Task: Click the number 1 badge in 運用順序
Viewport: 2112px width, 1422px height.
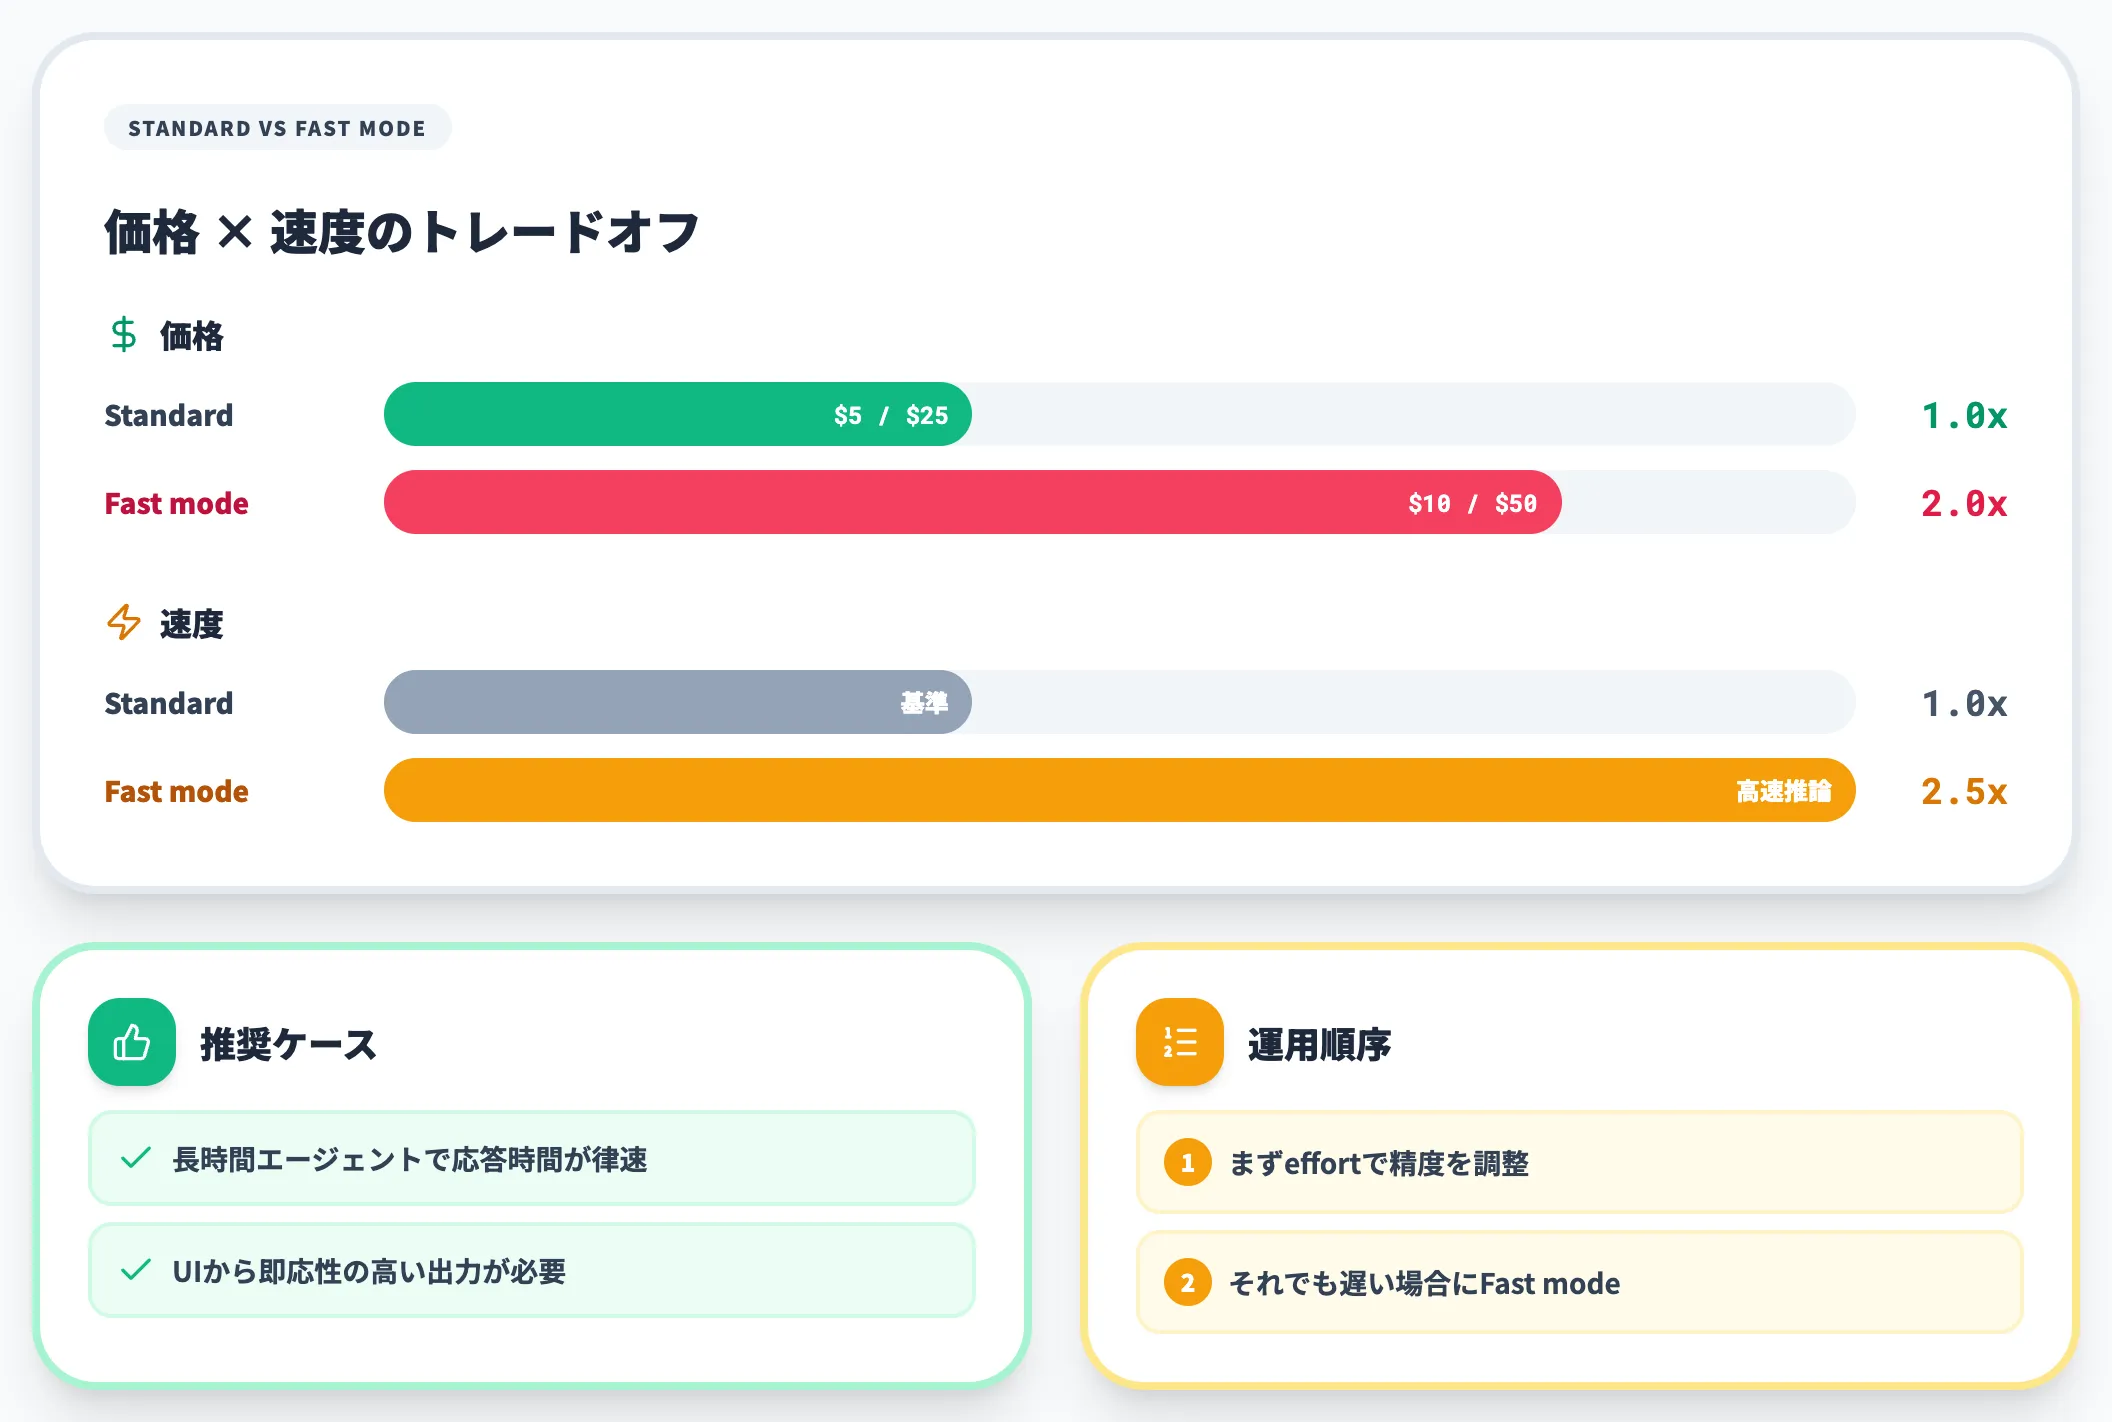Action: 1188,1162
